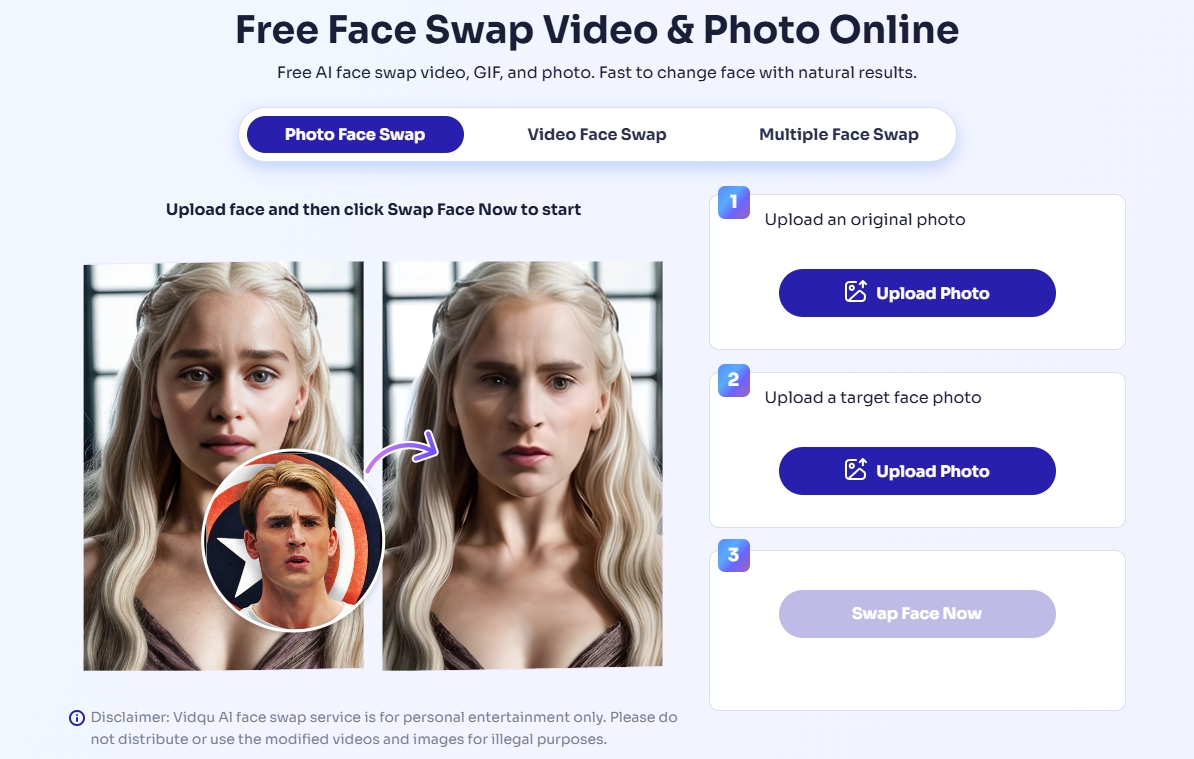Click the Free Face Swap page heading

click(596, 30)
